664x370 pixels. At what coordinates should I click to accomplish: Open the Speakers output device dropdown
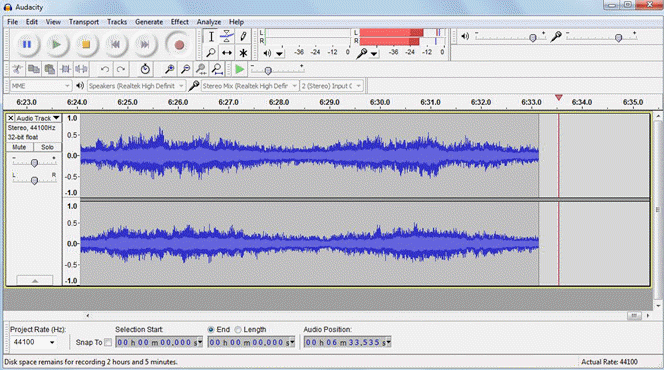[136, 86]
